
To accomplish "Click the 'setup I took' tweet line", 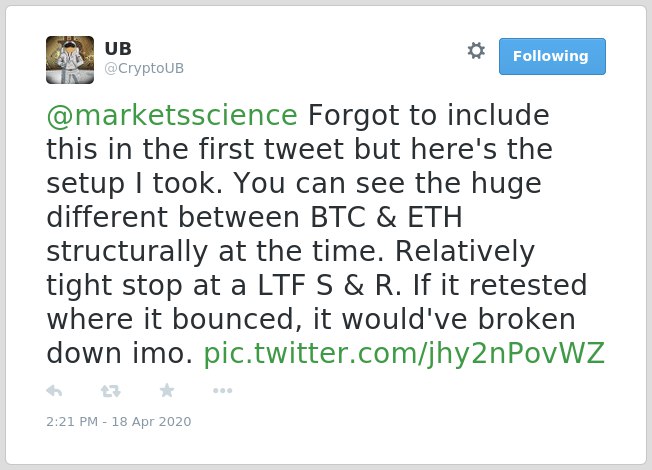I will (x=294, y=183).
